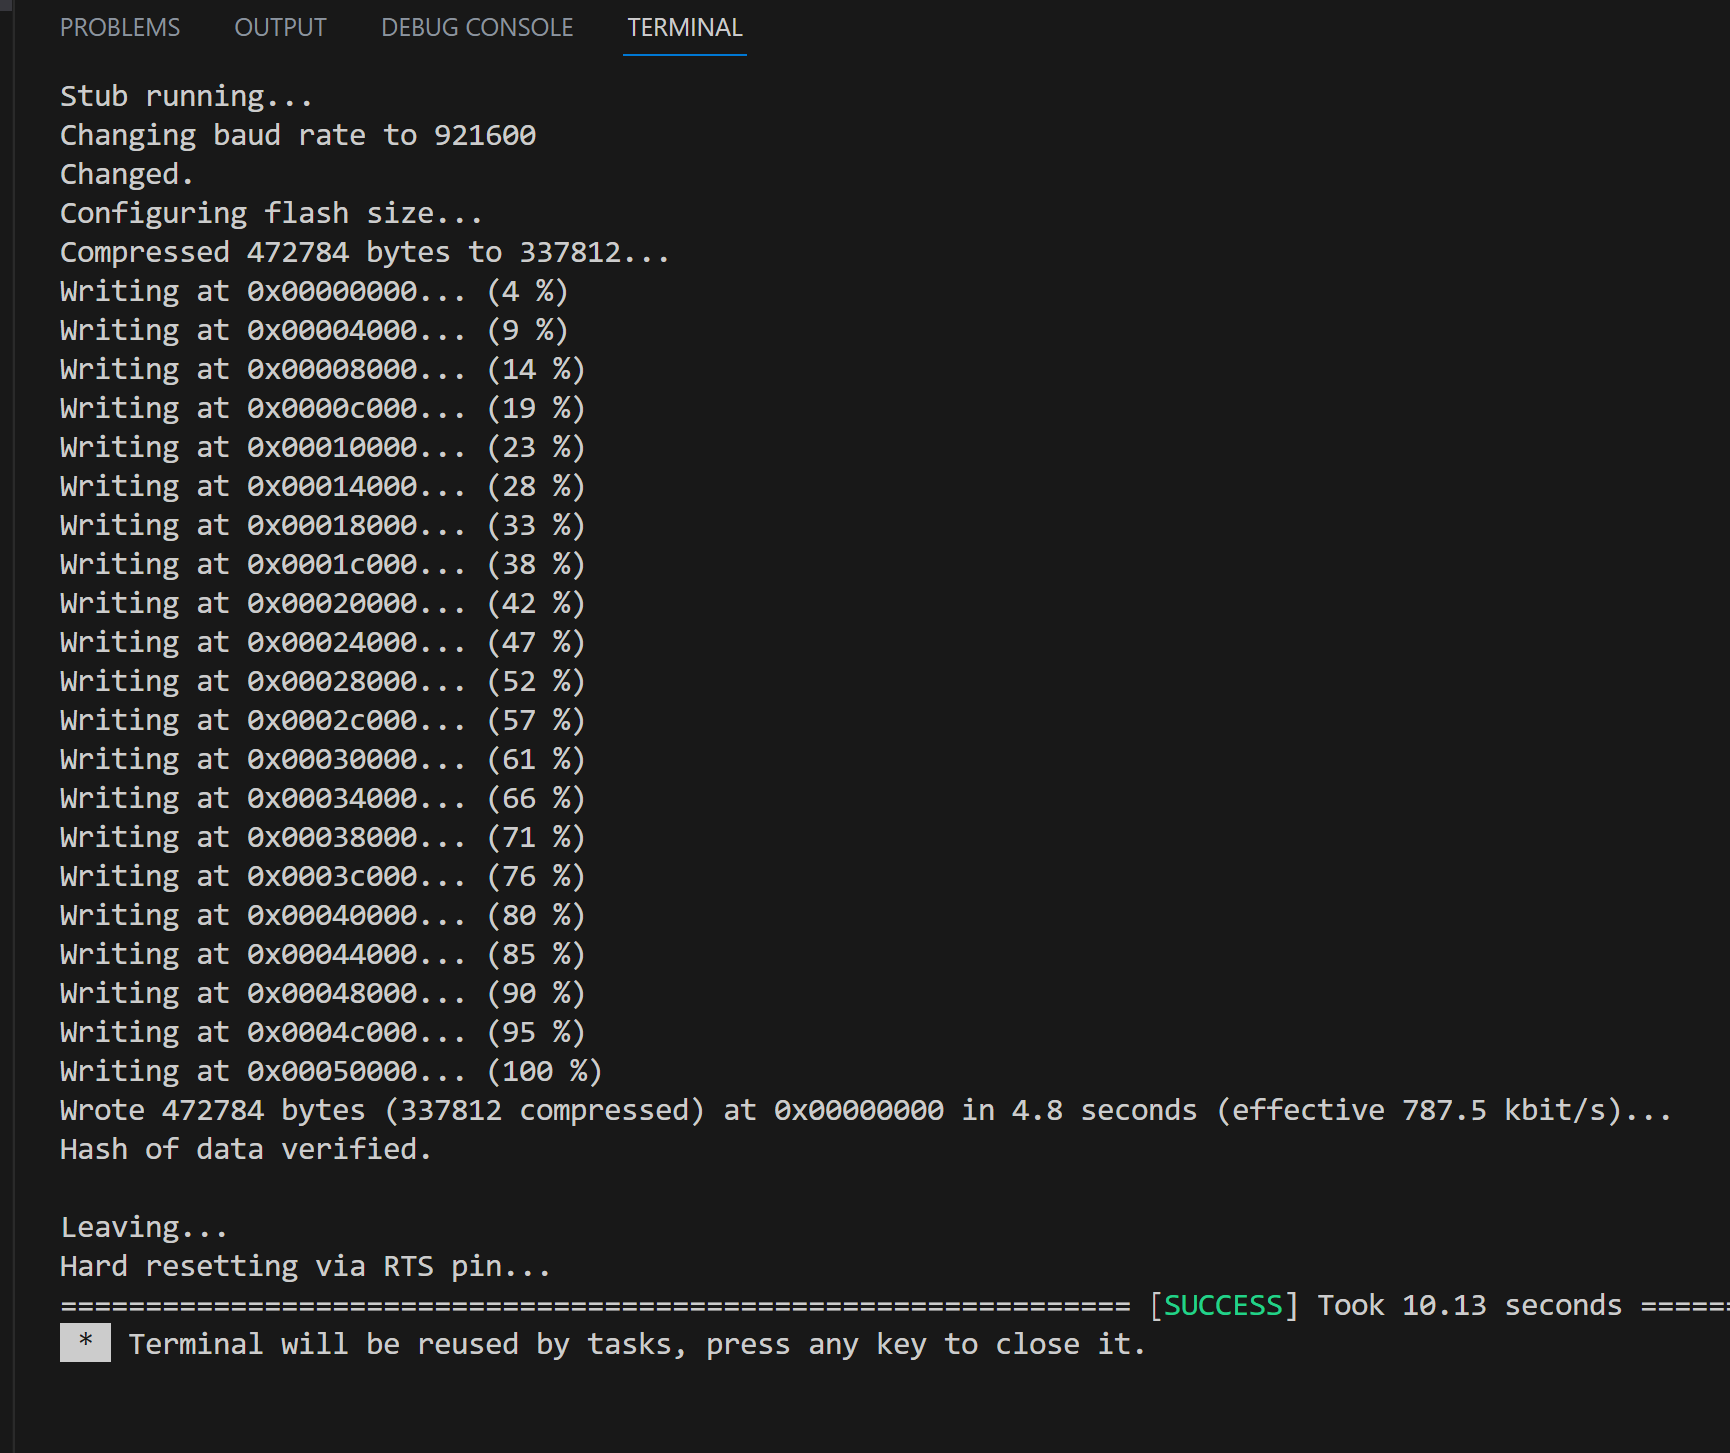The height and width of the screenshot is (1453, 1730).
Task: Select the active TERMINAL tab
Action: point(684,27)
